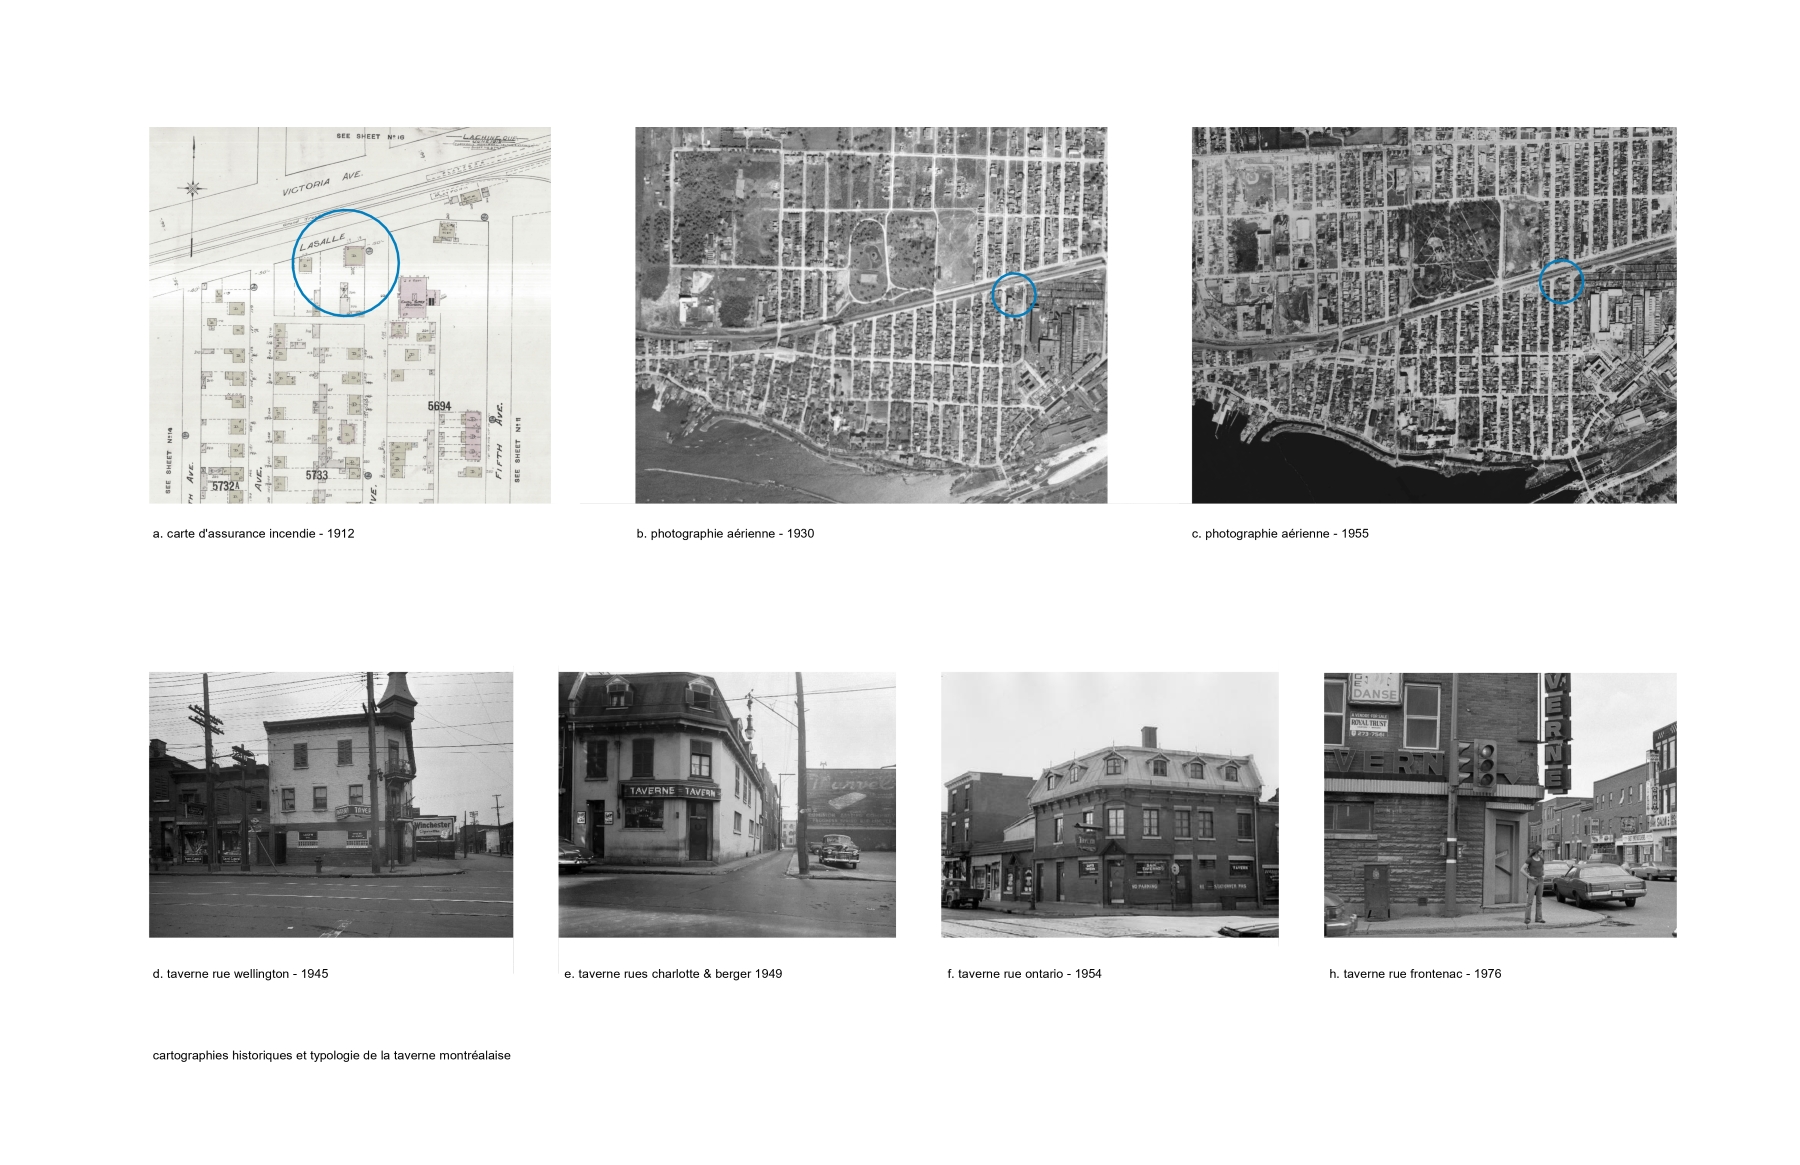This screenshot has height=1165, width=1800.
Task: Open the Ontario street tavern photo
Action: click(x=1109, y=804)
